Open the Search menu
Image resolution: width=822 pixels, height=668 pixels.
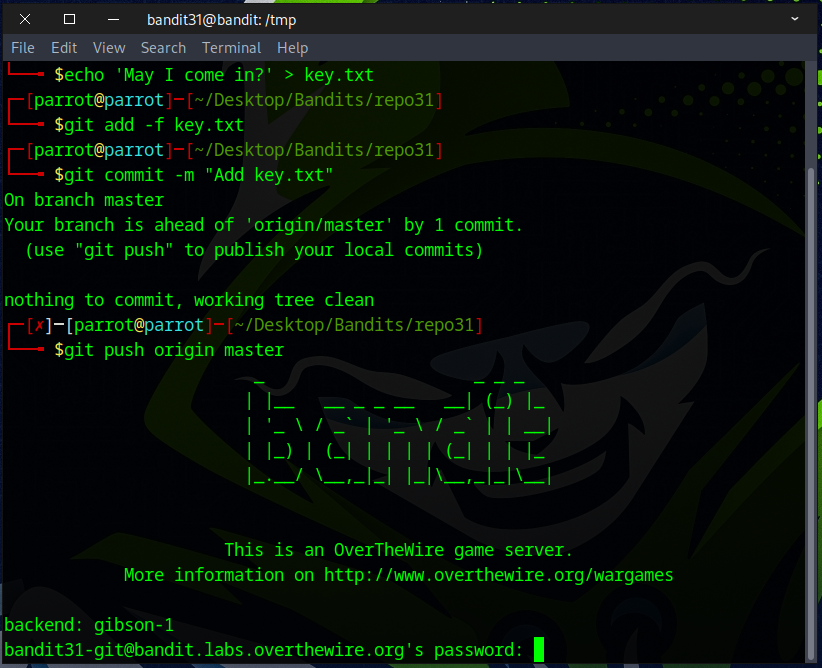[x=163, y=48]
